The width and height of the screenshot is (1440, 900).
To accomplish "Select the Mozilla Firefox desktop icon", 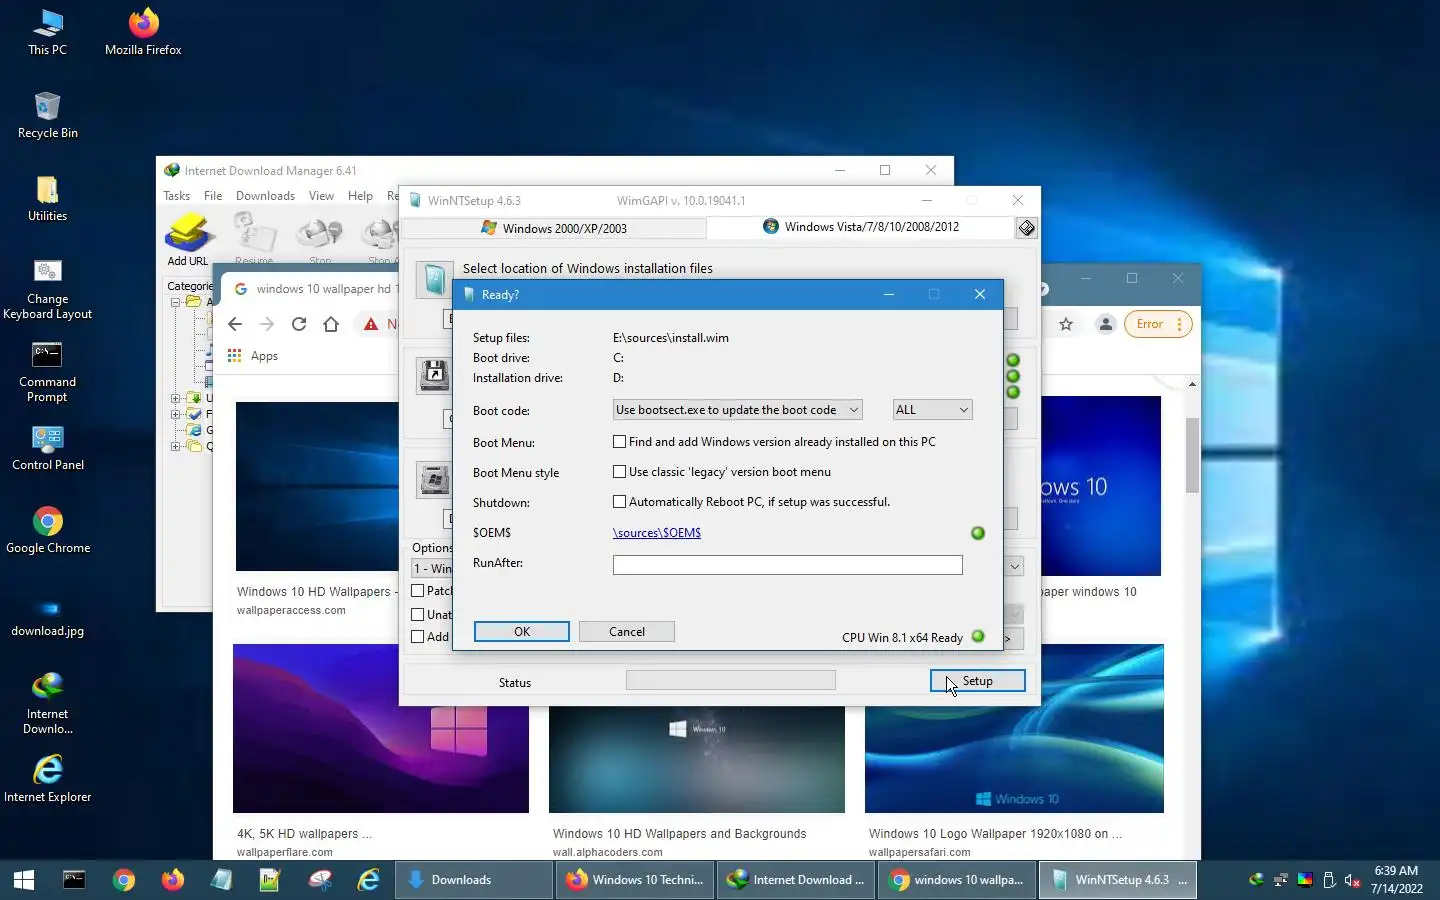I will (143, 32).
